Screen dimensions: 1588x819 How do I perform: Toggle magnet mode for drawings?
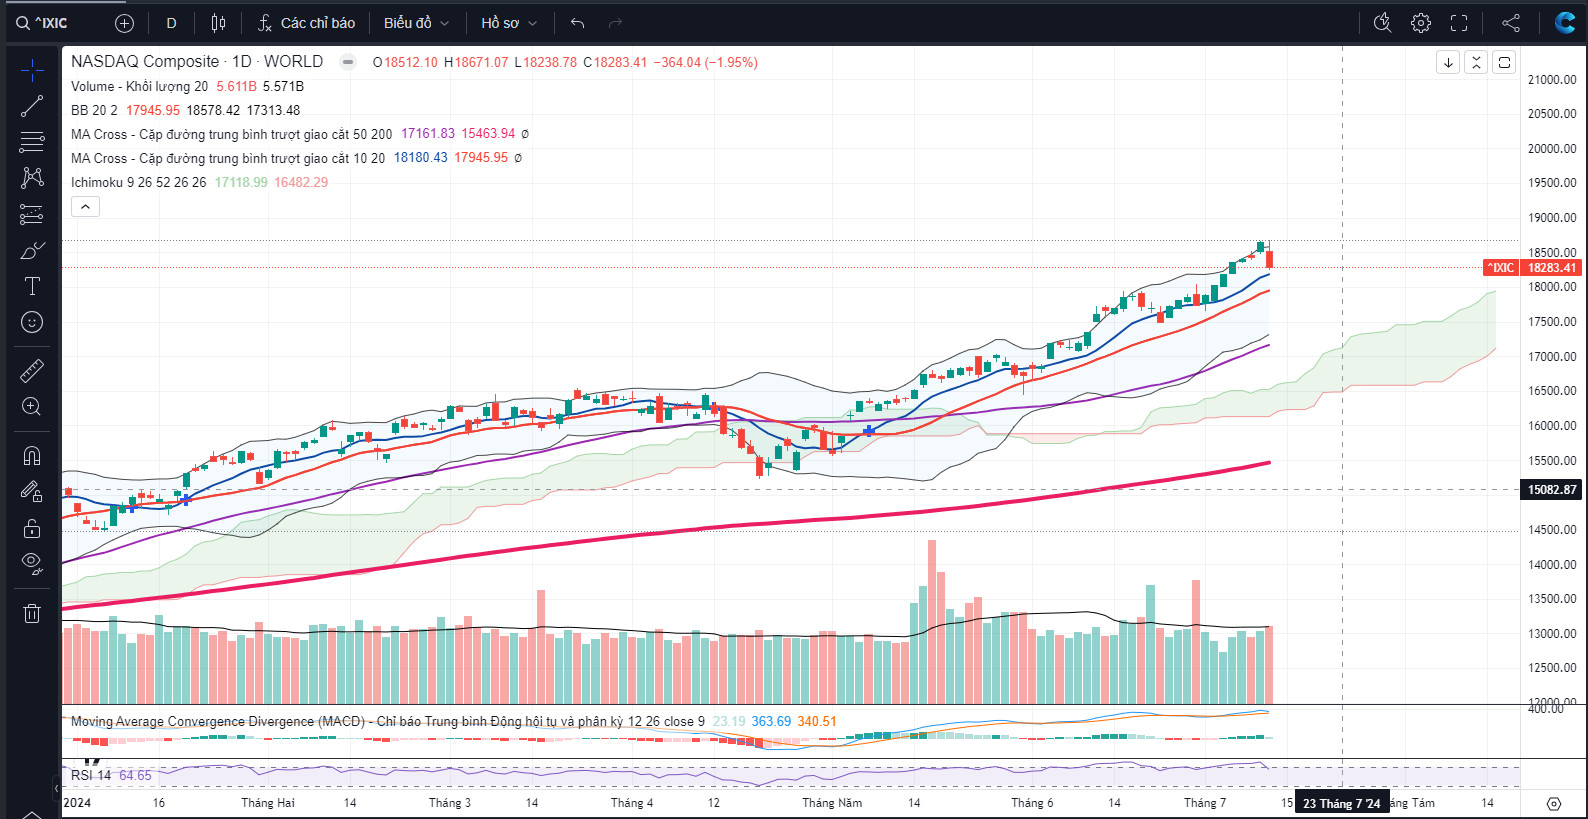(32, 456)
